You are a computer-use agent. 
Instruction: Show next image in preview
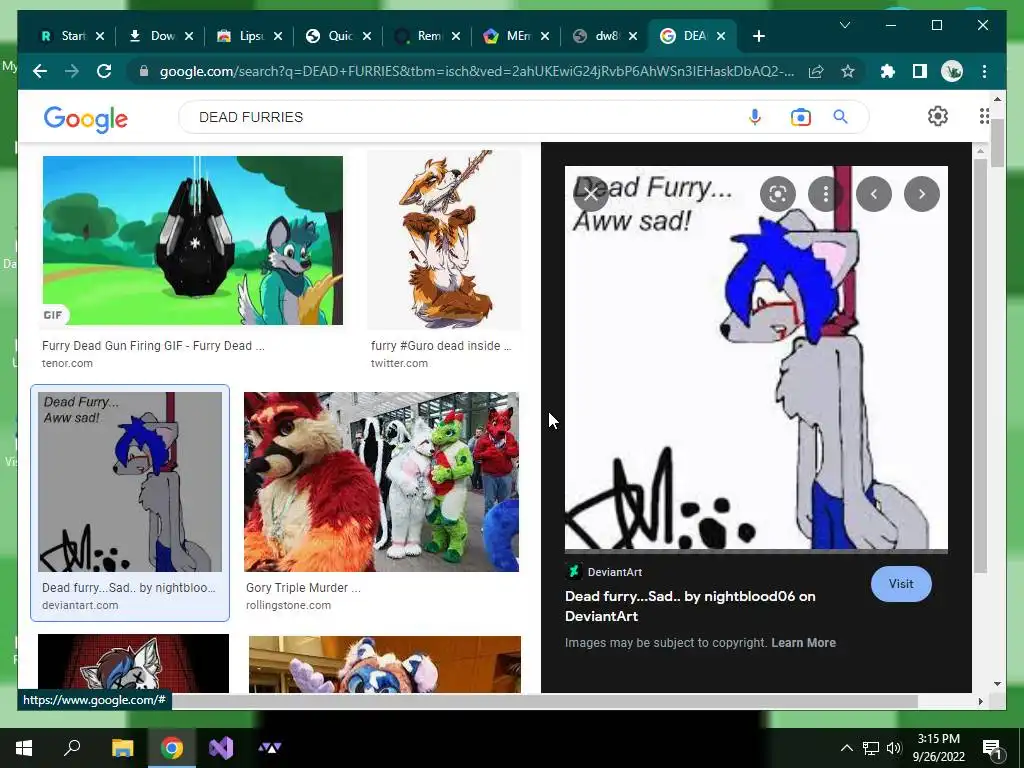pos(921,194)
